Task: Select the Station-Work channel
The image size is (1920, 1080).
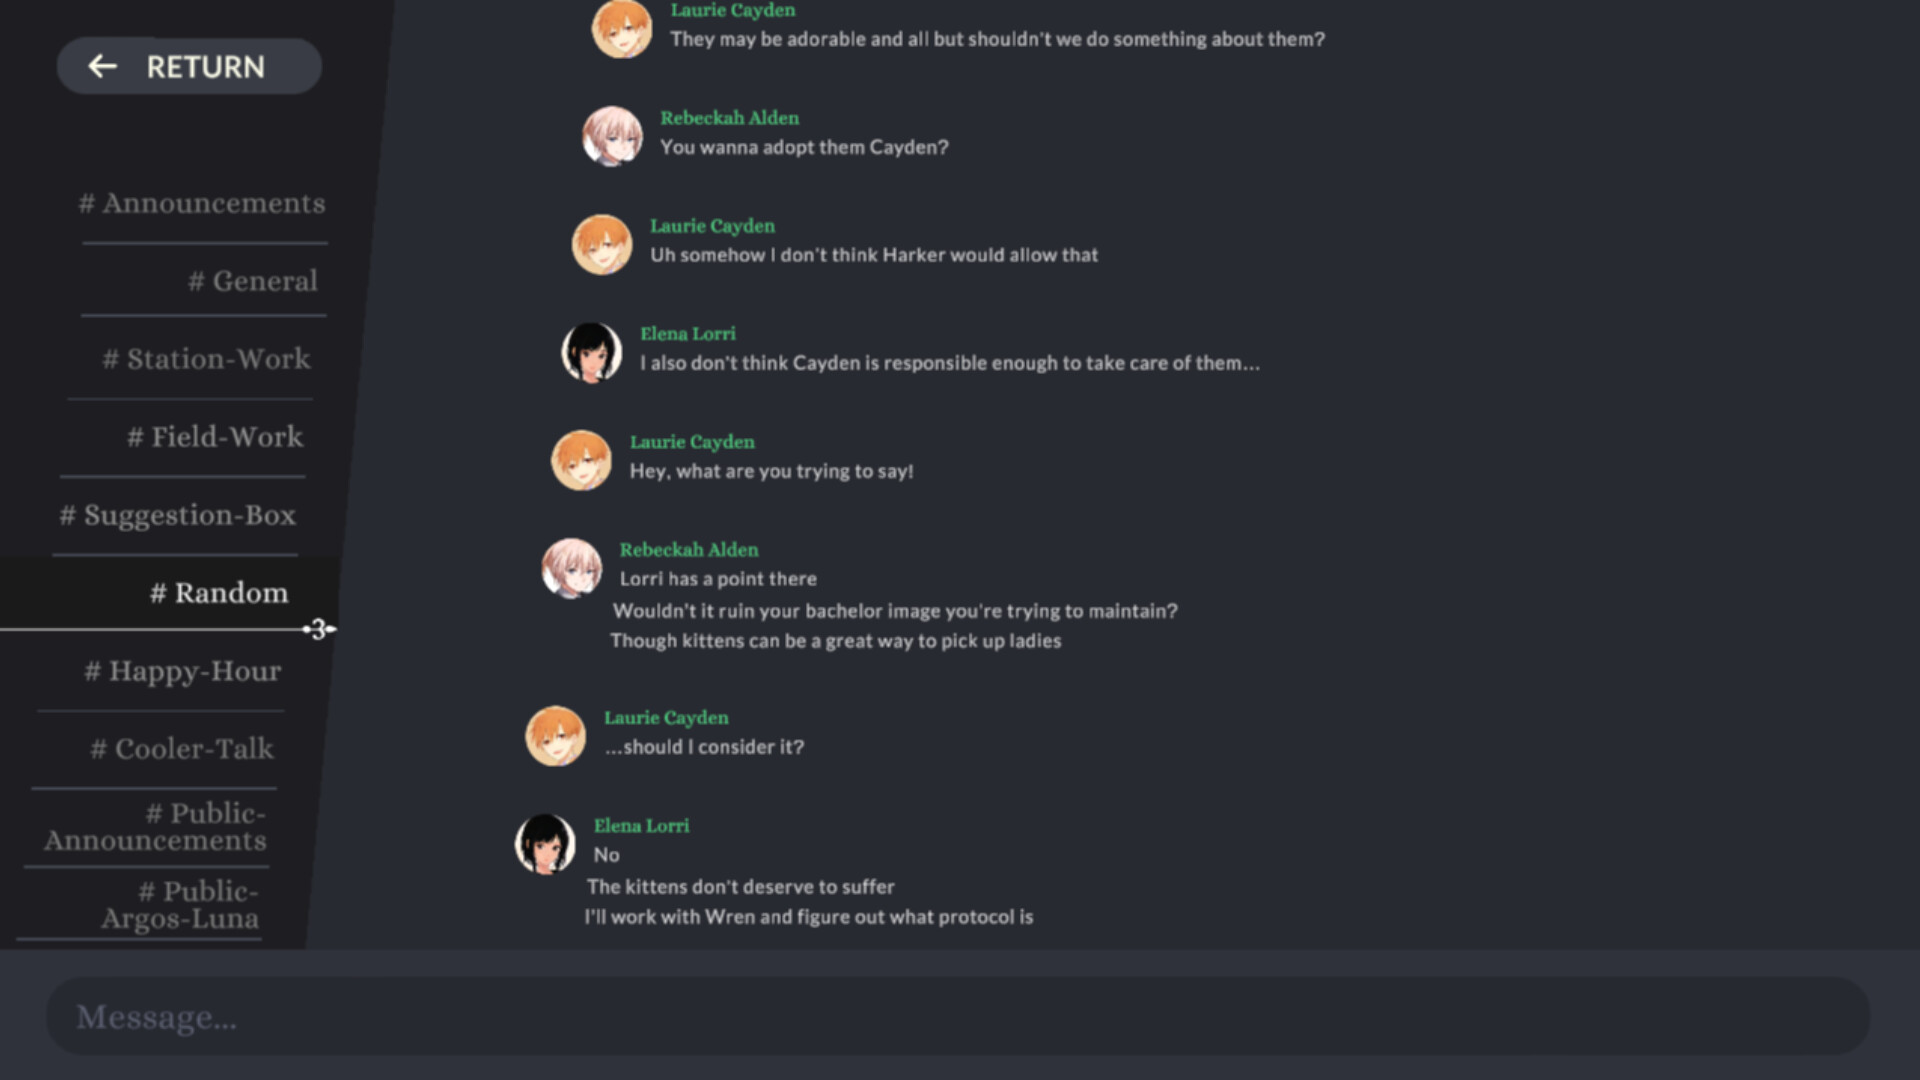Action: (207, 359)
